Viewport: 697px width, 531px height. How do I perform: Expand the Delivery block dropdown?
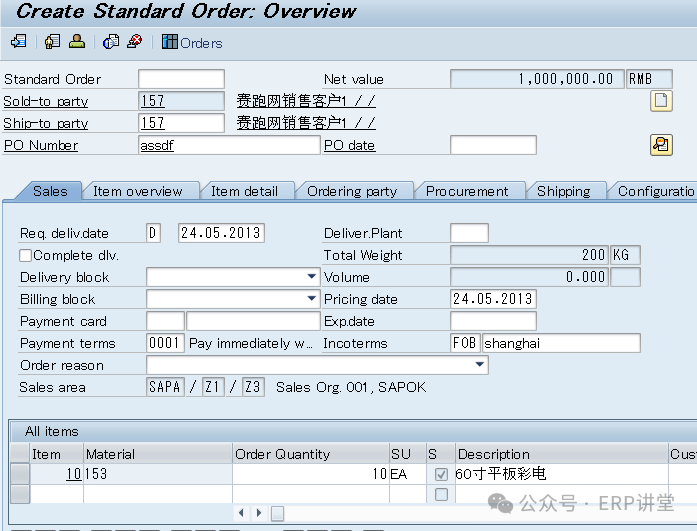point(312,277)
